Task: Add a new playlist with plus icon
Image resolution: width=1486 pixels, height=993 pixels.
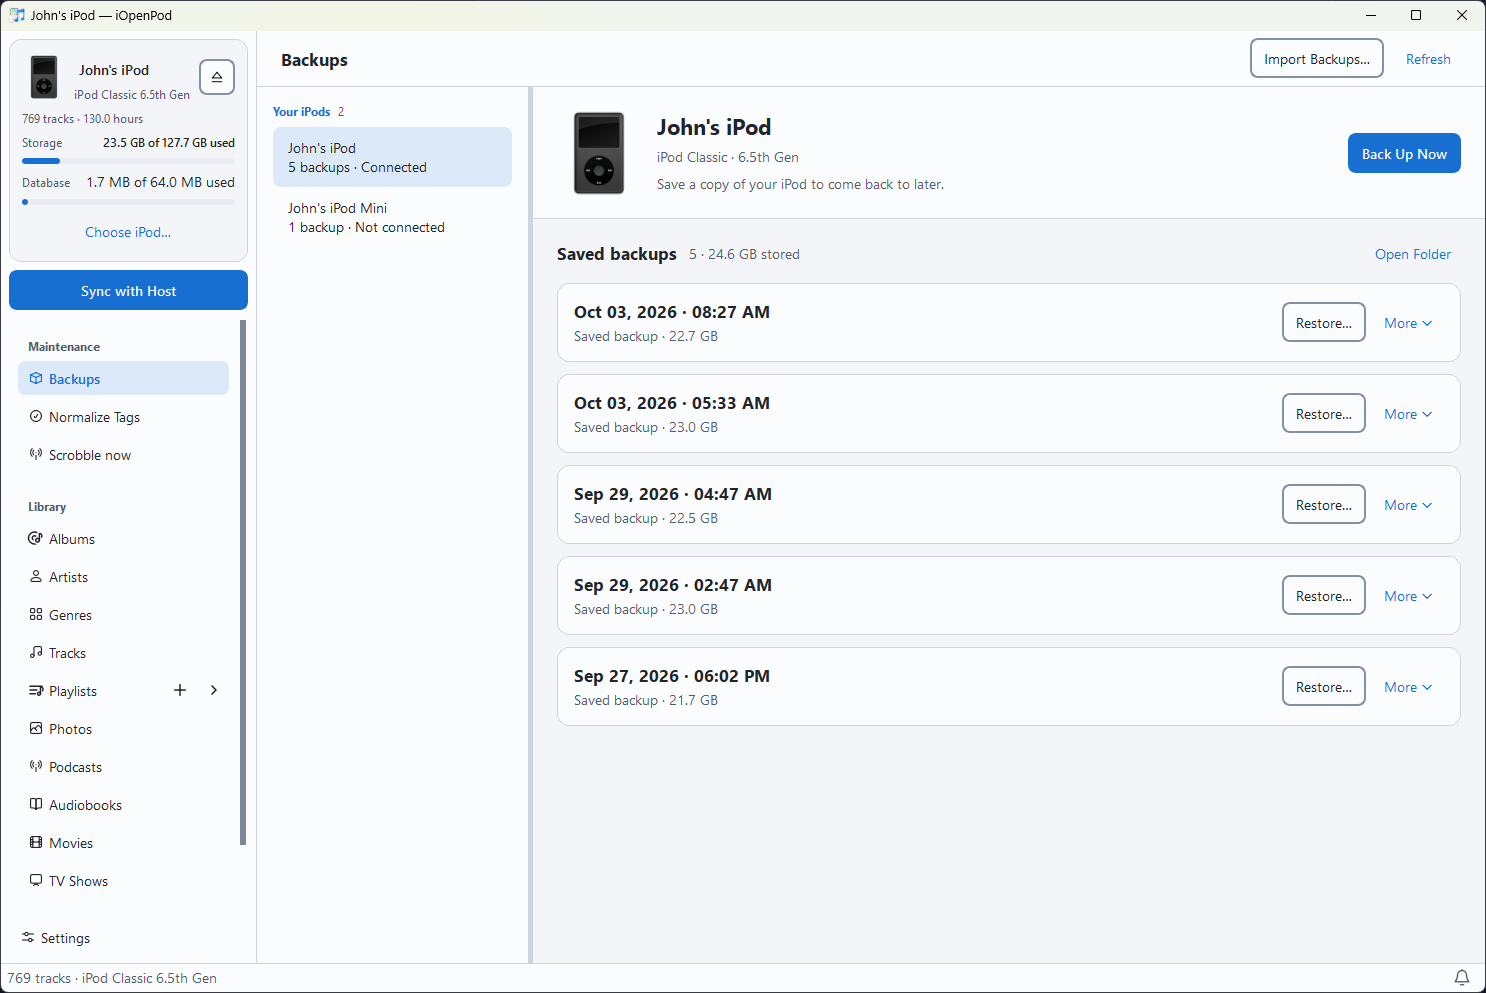Action: pos(180,690)
